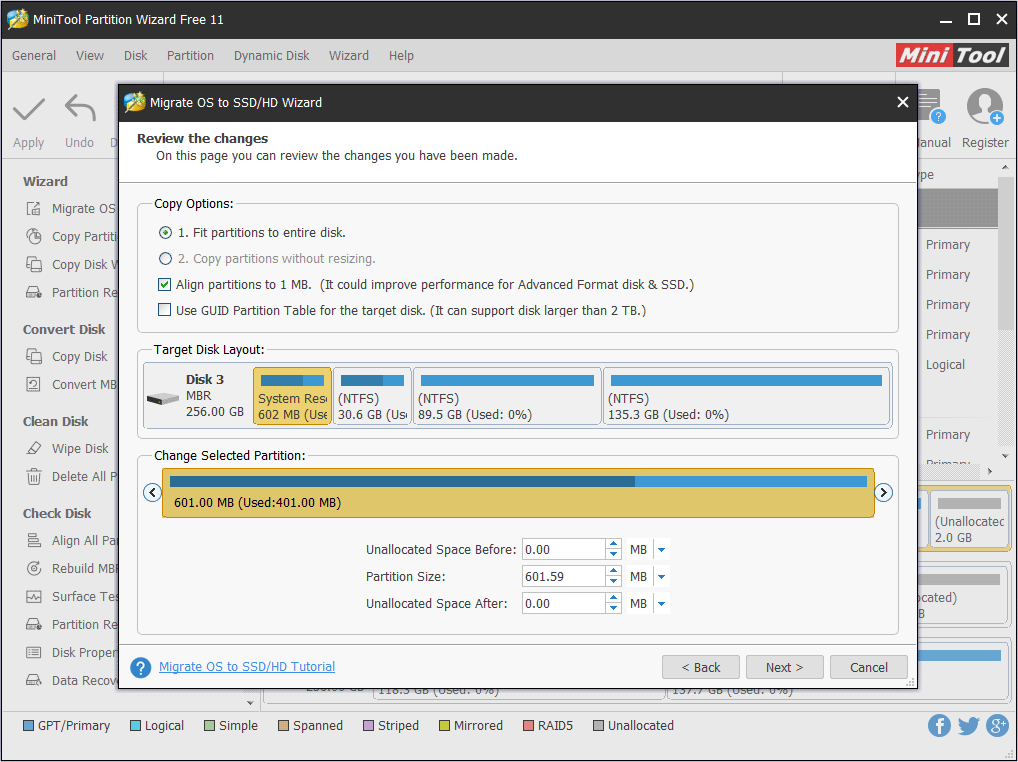Click next partition right arrow

click(x=883, y=493)
